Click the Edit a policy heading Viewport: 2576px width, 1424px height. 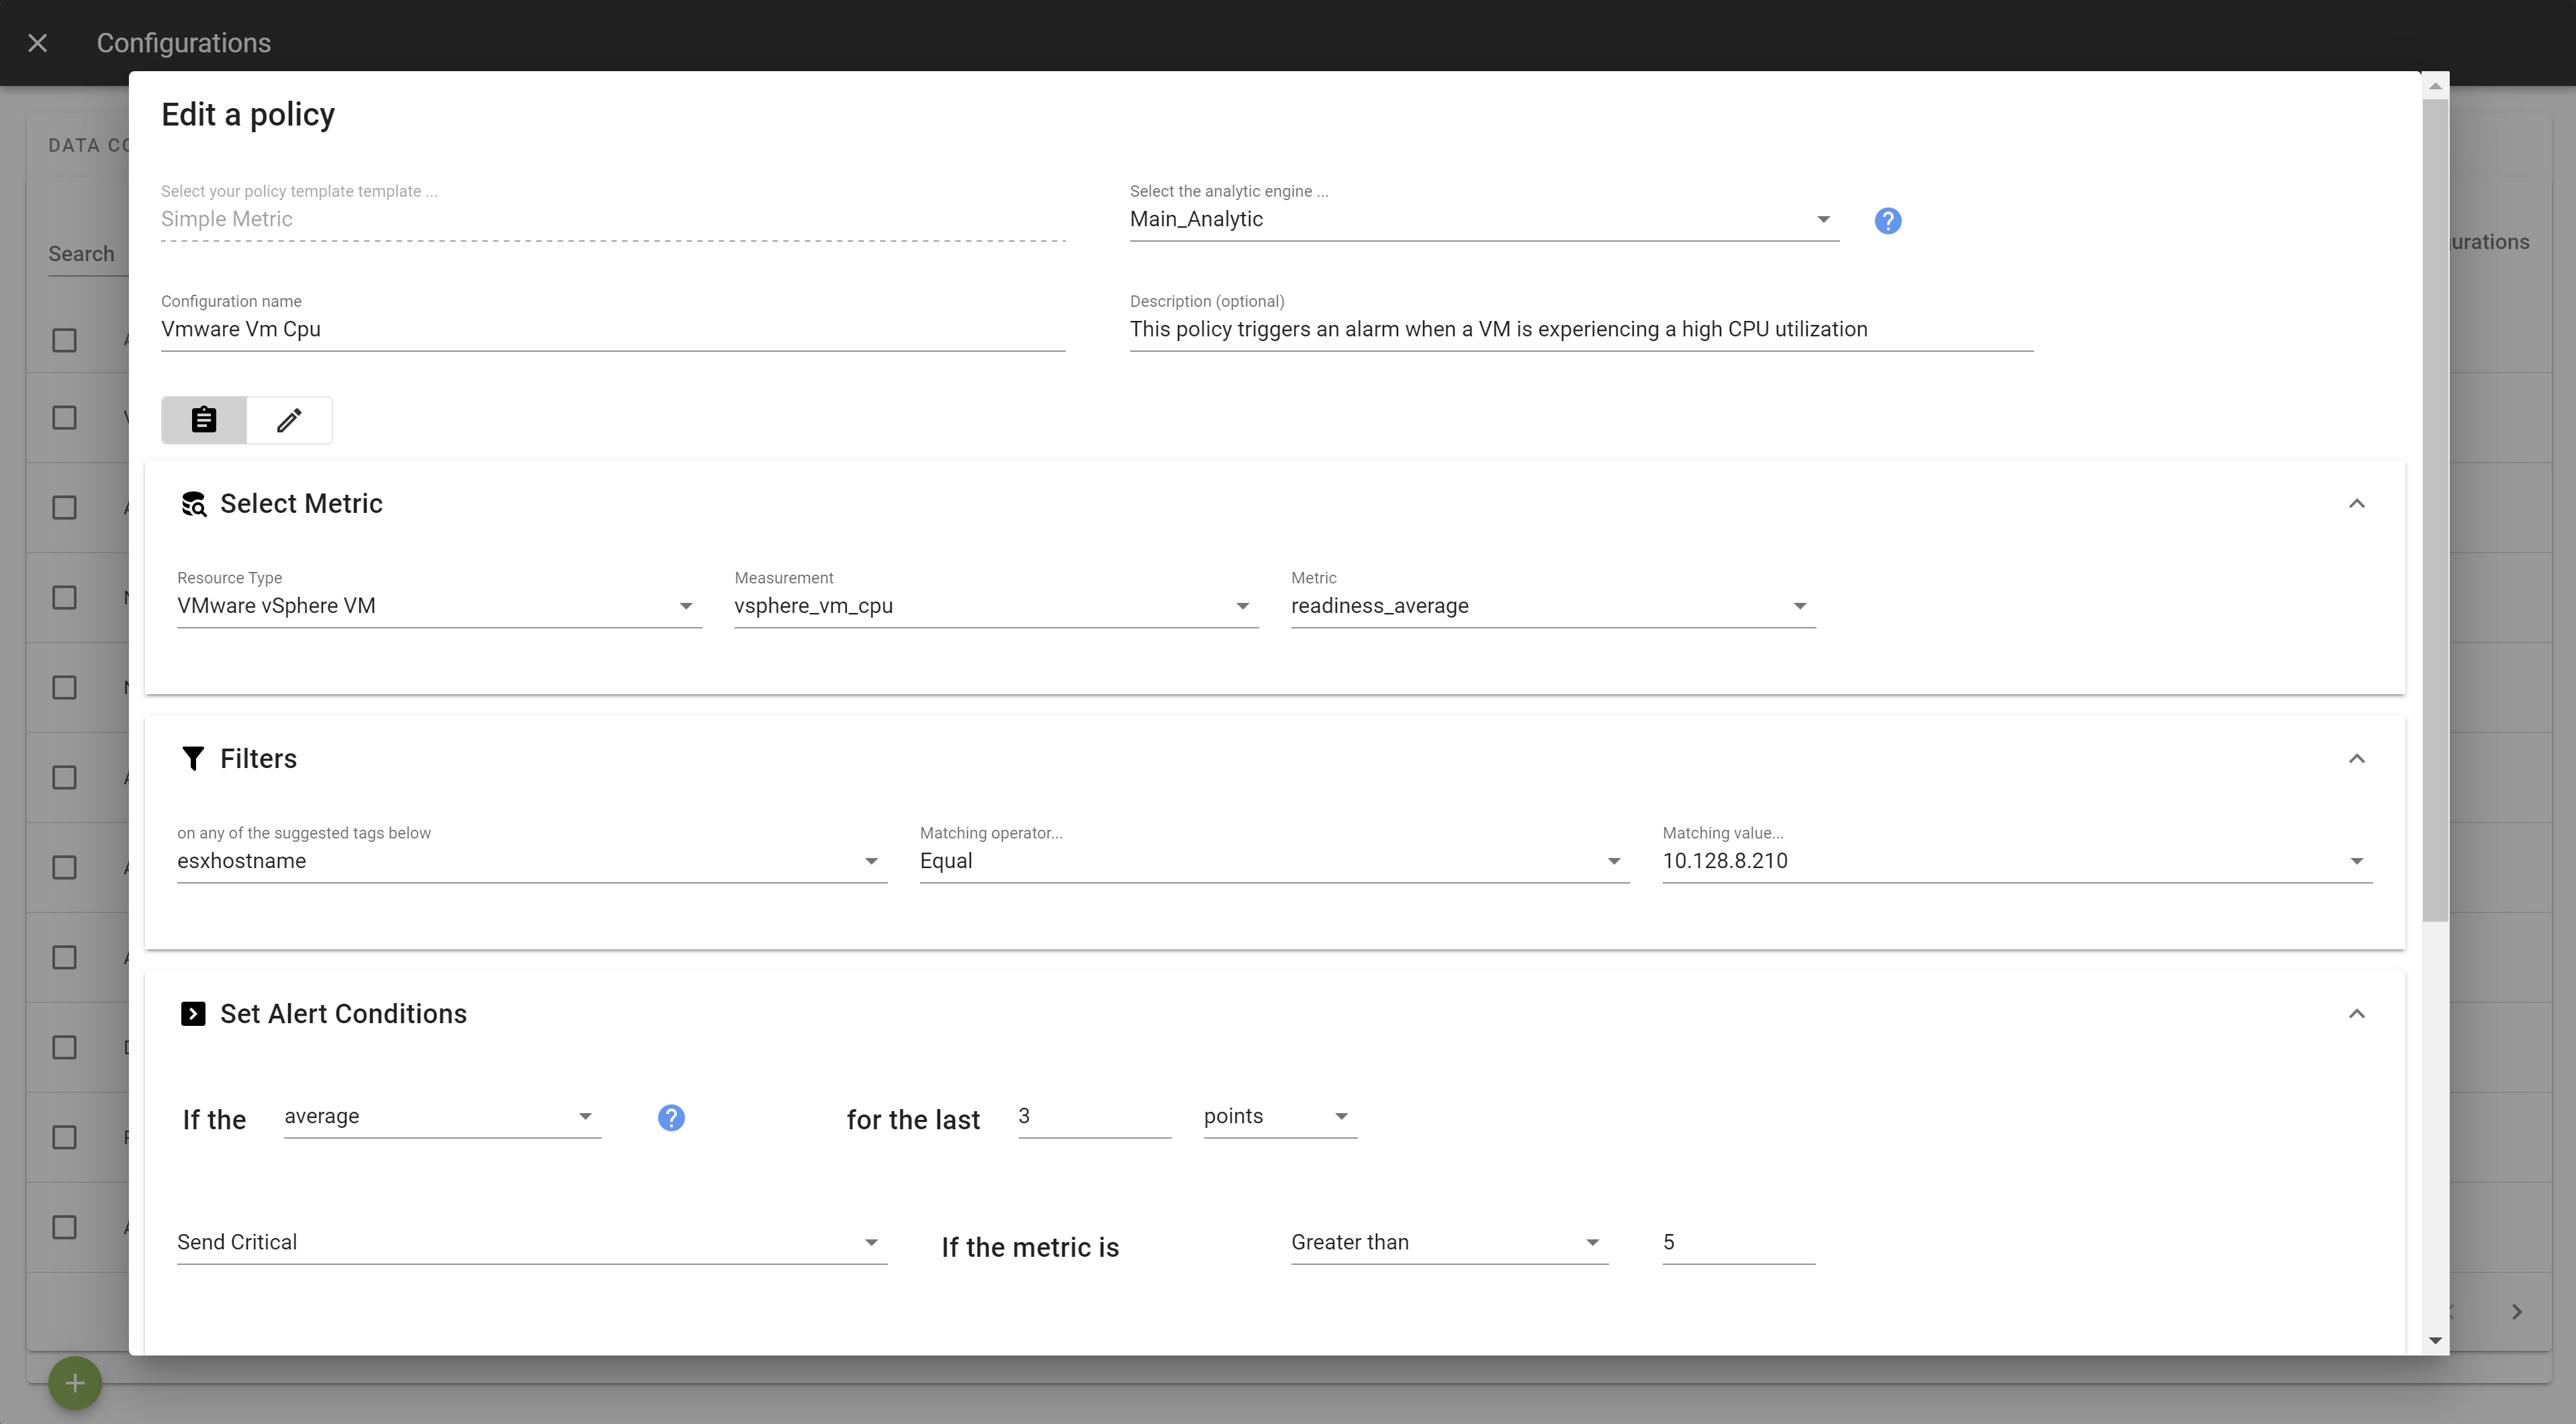click(x=248, y=115)
